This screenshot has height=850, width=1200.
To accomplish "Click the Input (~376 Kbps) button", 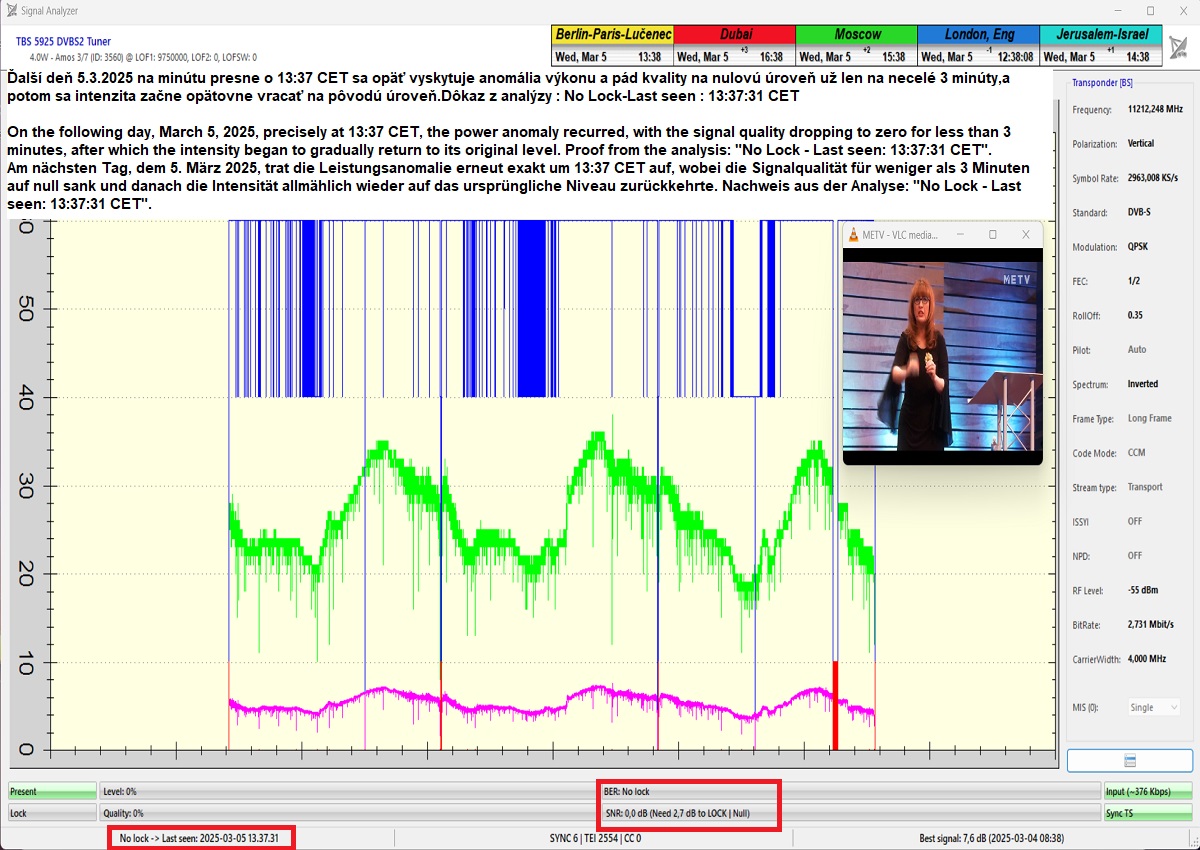I will tap(1148, 791).
